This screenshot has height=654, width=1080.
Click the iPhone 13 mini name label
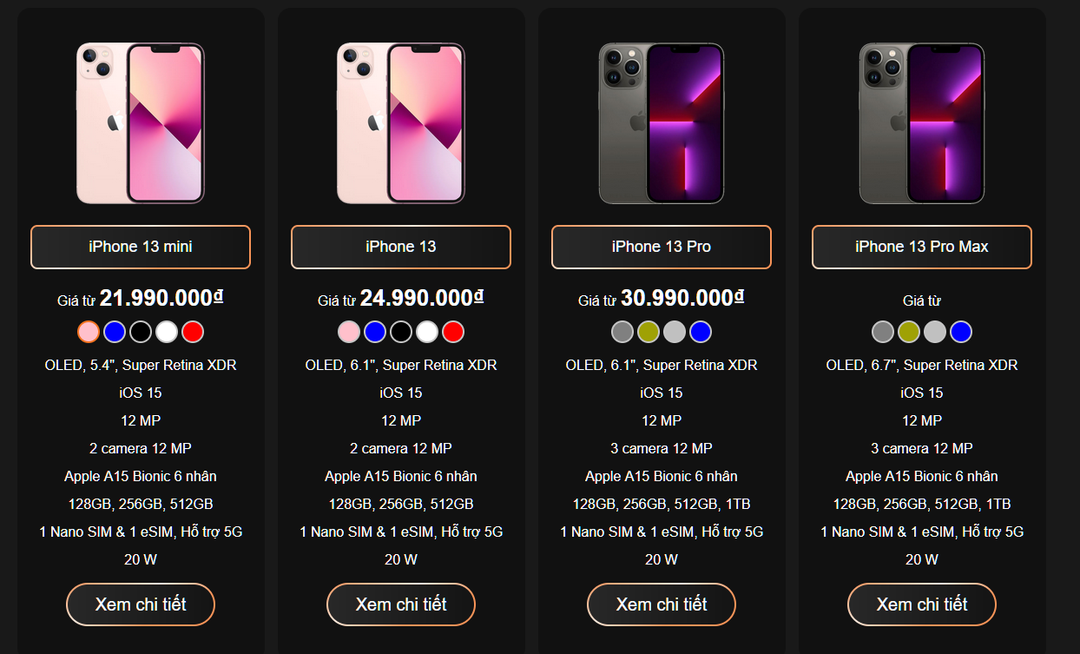[140, 247]
